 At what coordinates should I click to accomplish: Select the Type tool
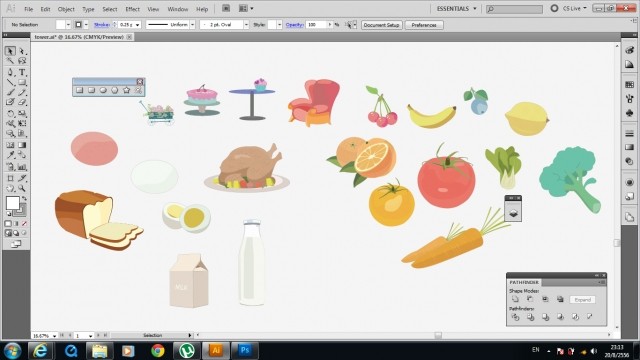tap(22, 73)
